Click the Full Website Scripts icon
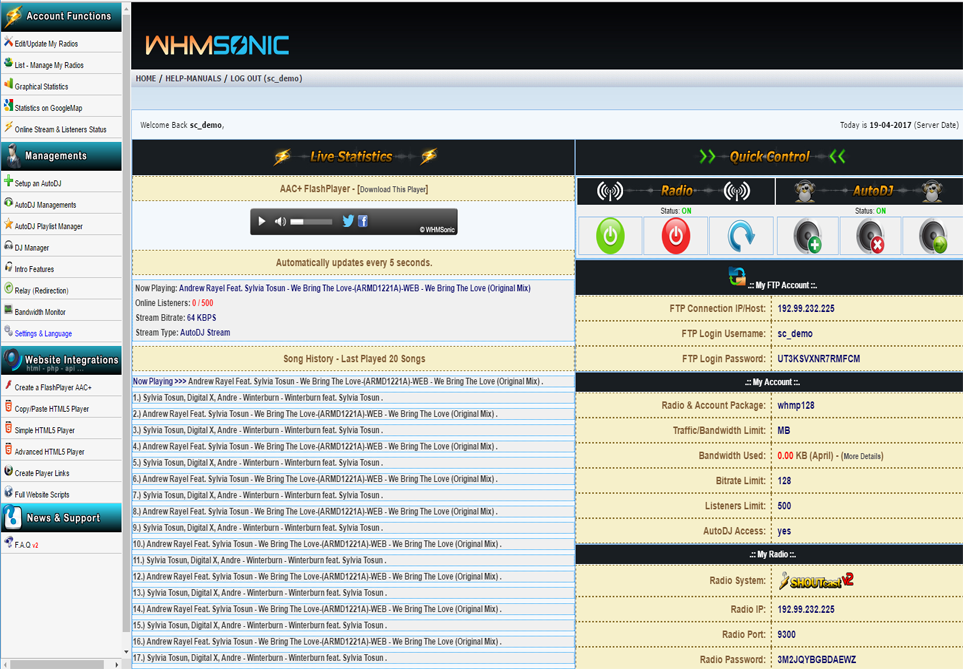963x669 pixels. [9, 493]
